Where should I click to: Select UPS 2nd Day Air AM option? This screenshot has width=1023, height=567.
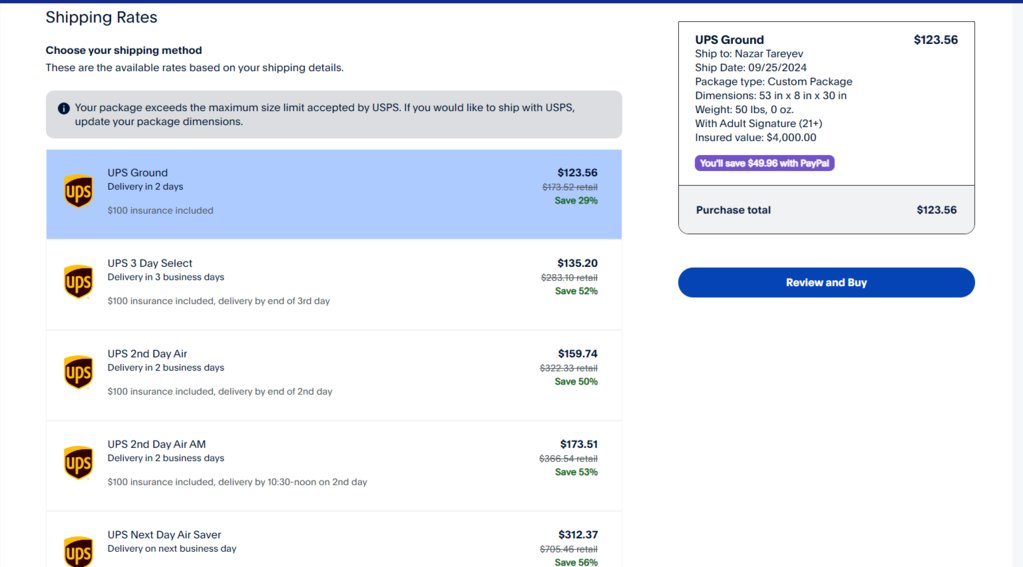tap(333, 466)
